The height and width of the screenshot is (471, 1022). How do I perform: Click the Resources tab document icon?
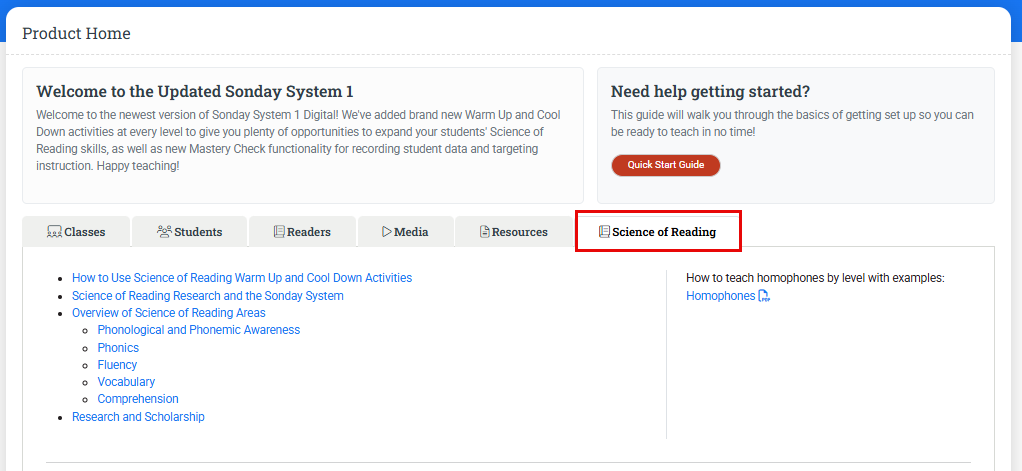pos(484,232)
